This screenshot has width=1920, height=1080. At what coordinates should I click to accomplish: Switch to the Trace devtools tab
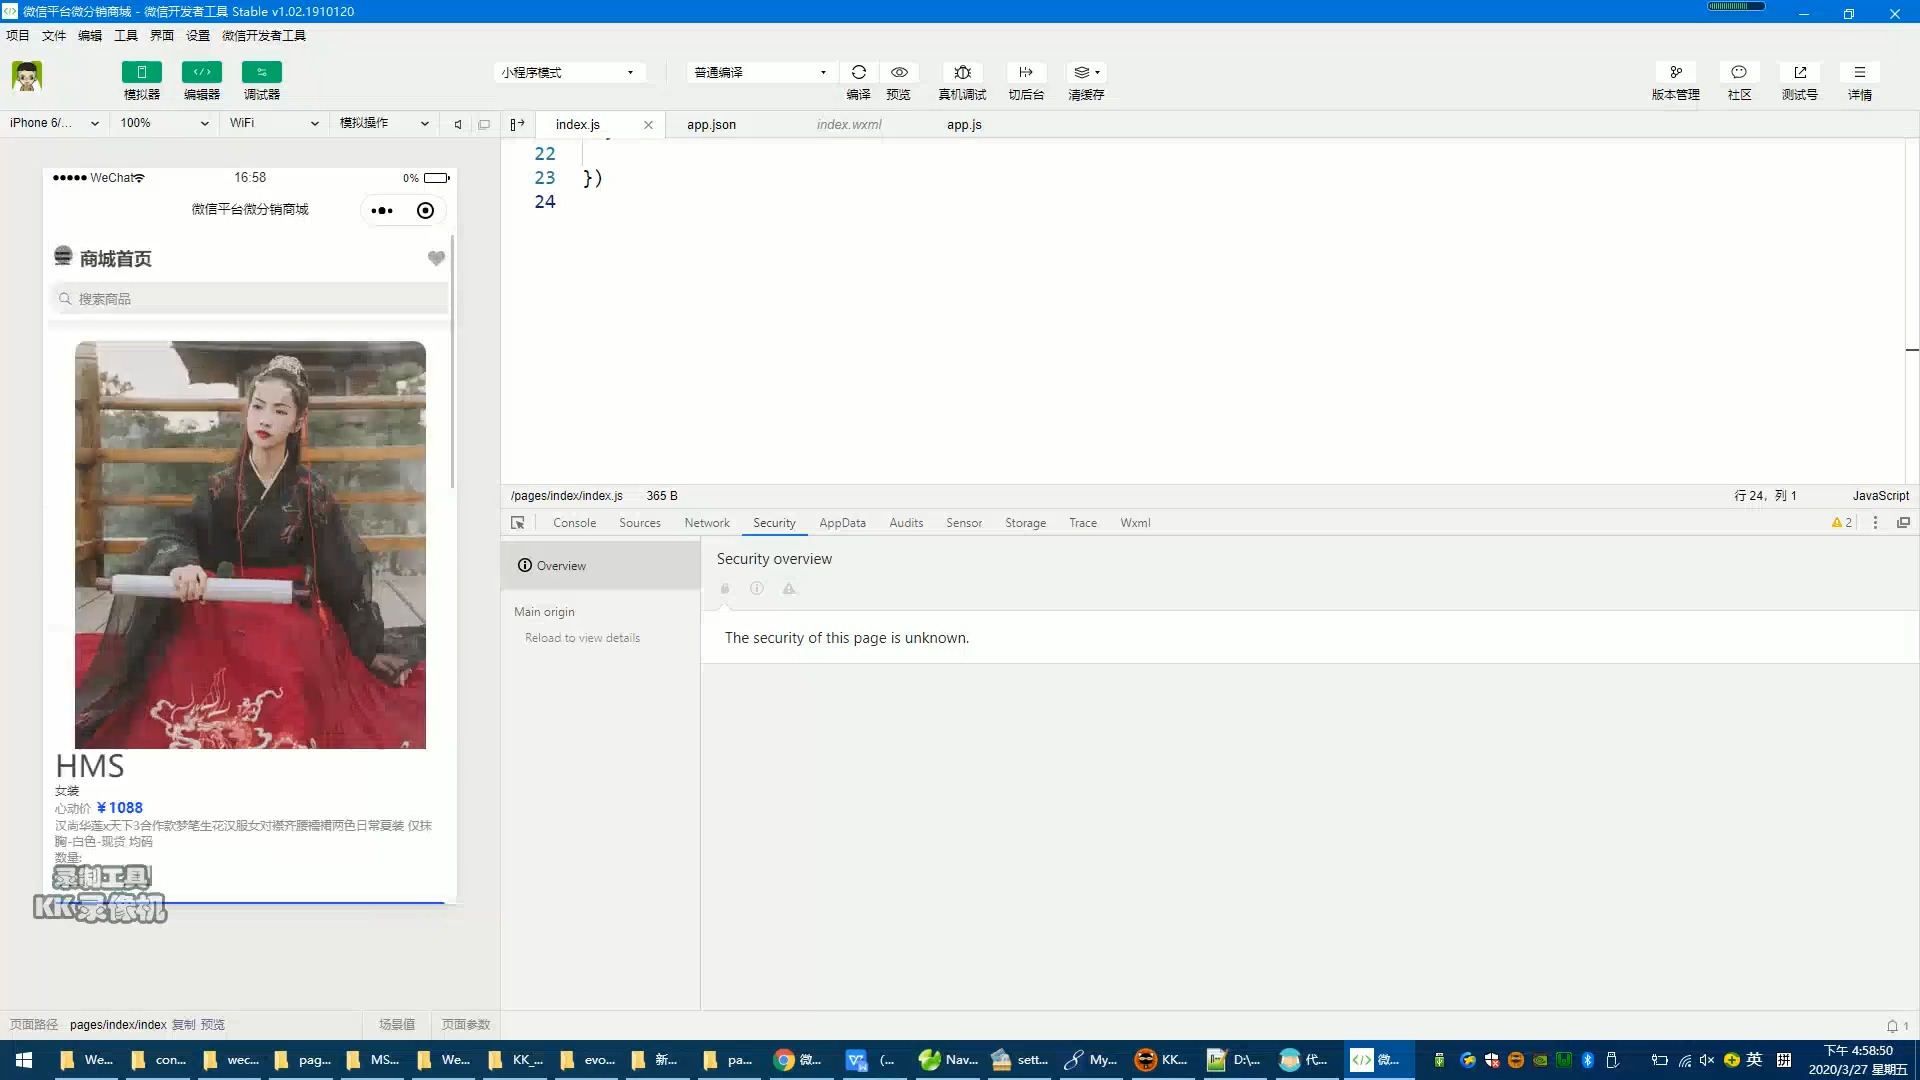[1083, 522]
